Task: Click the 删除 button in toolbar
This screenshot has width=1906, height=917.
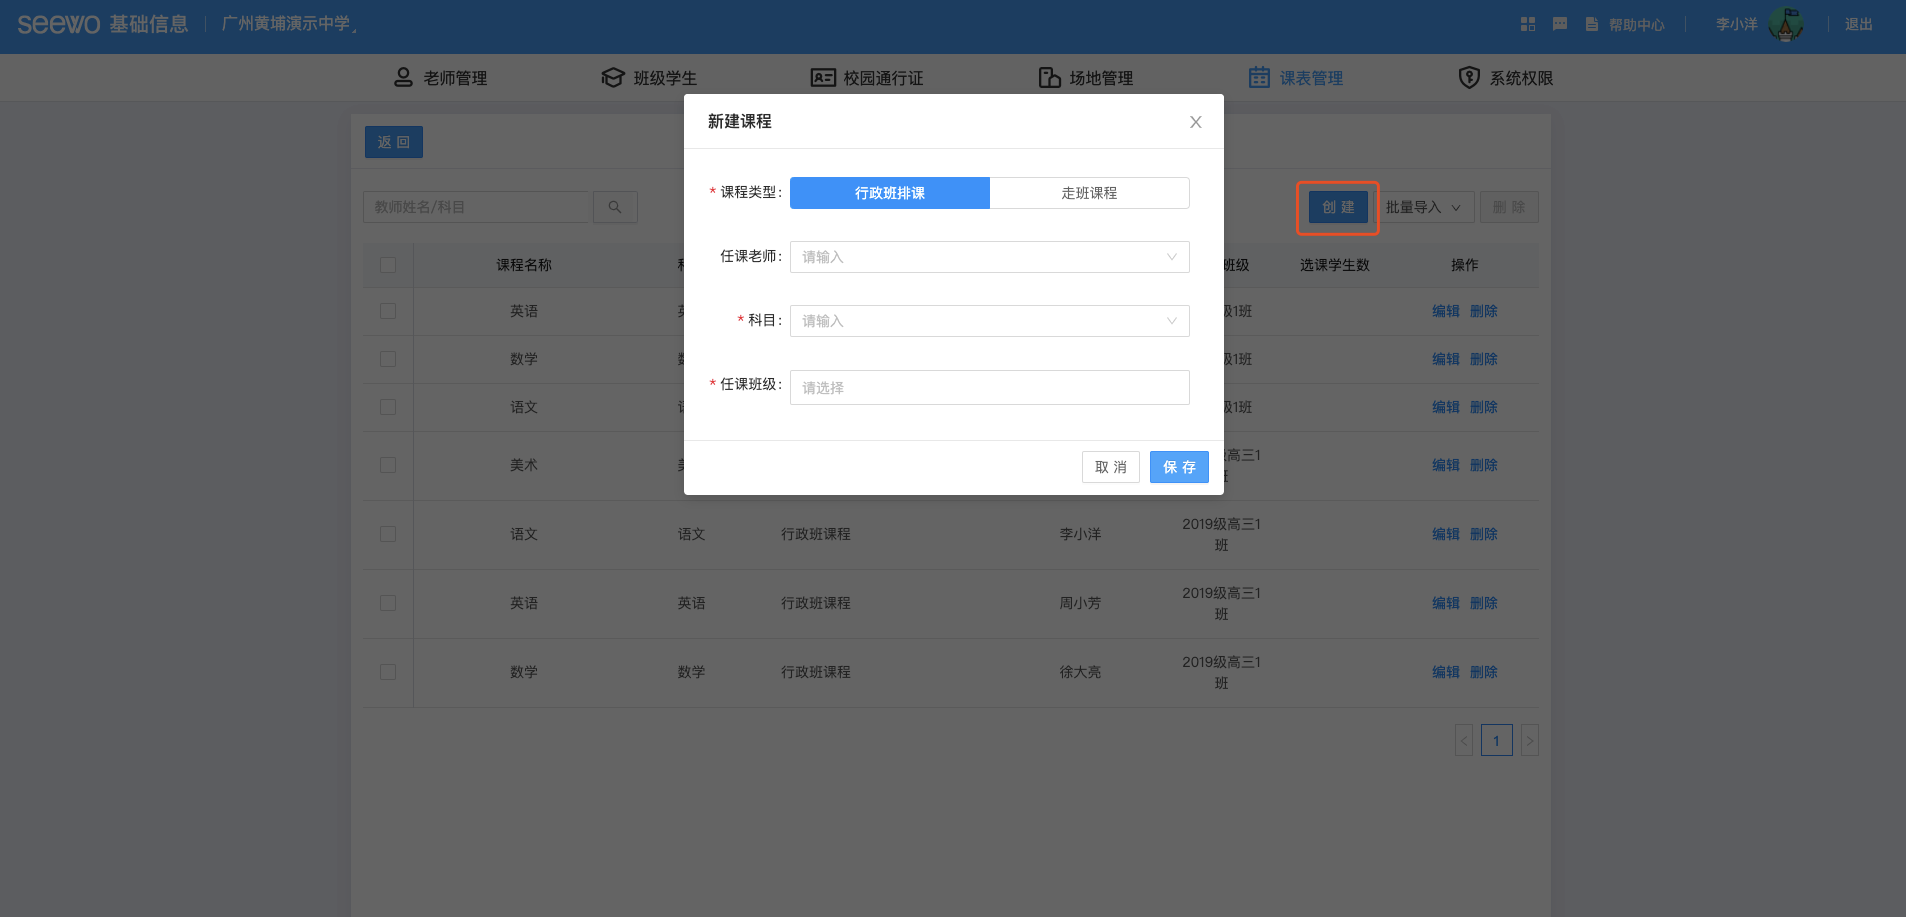Action: coord(1509,207)
